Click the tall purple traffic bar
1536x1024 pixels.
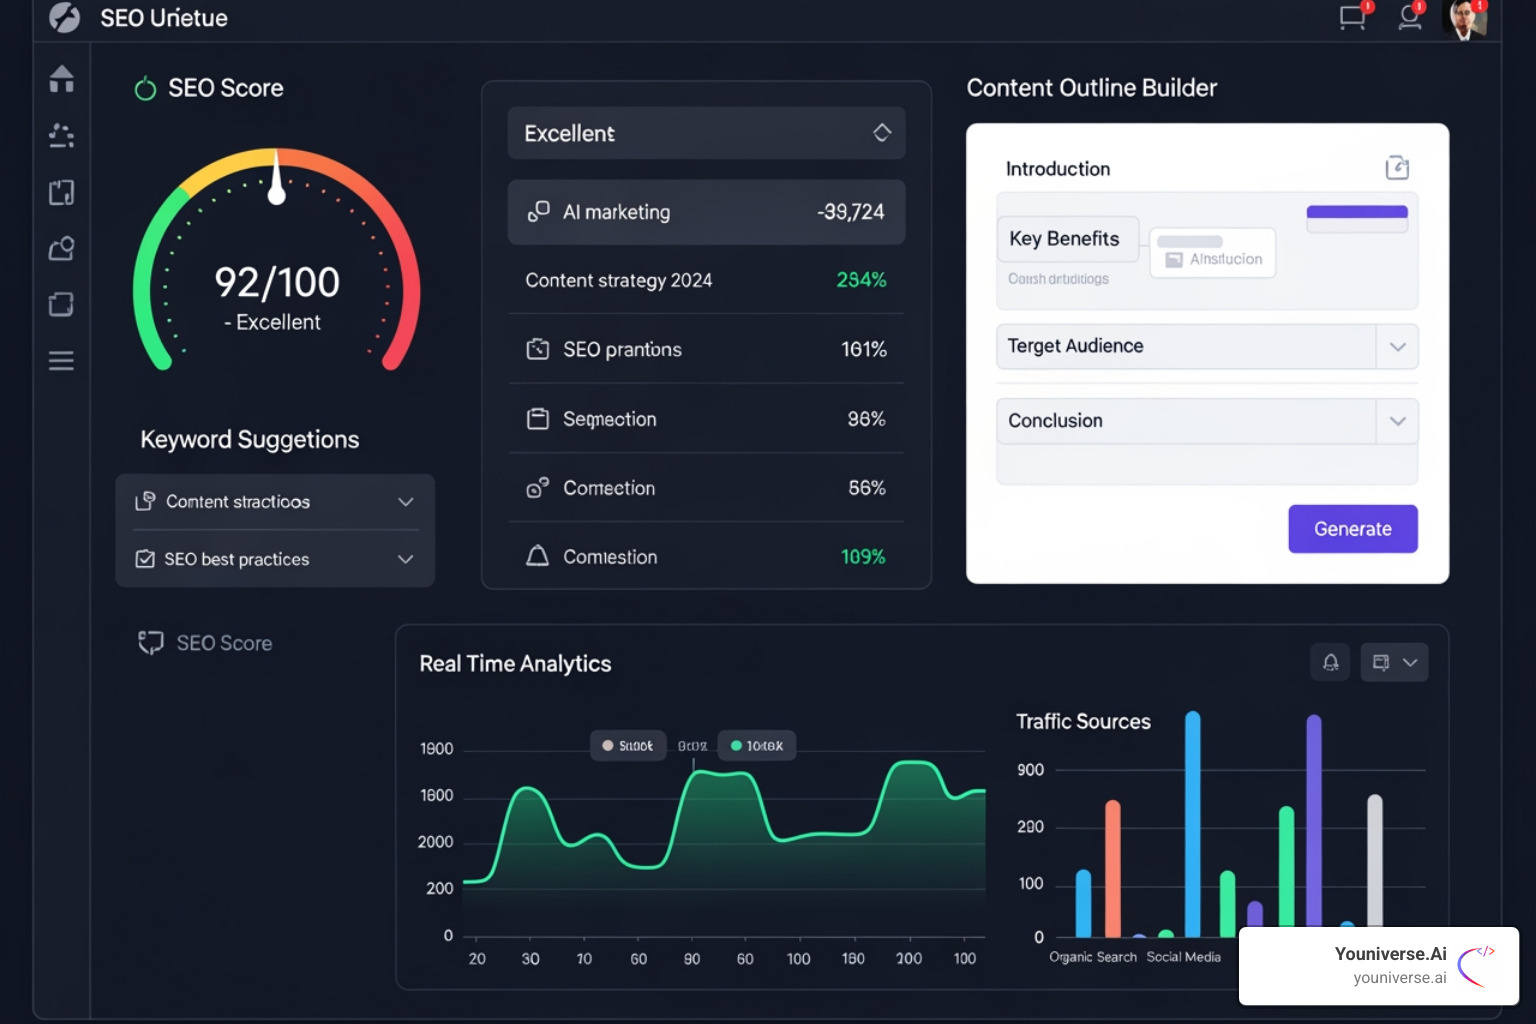pyautogui.click(x=1314, y=820)
